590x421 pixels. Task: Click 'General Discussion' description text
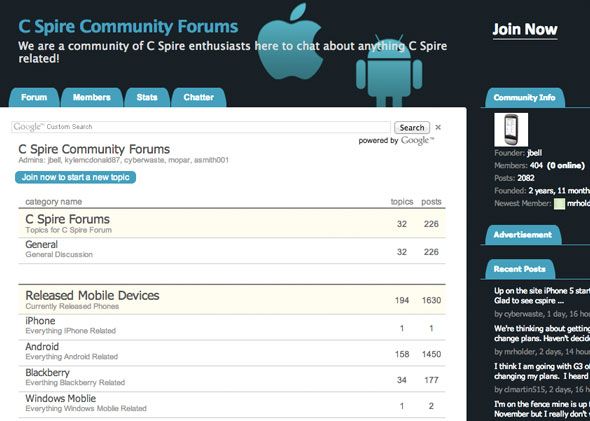click(59, 255)
